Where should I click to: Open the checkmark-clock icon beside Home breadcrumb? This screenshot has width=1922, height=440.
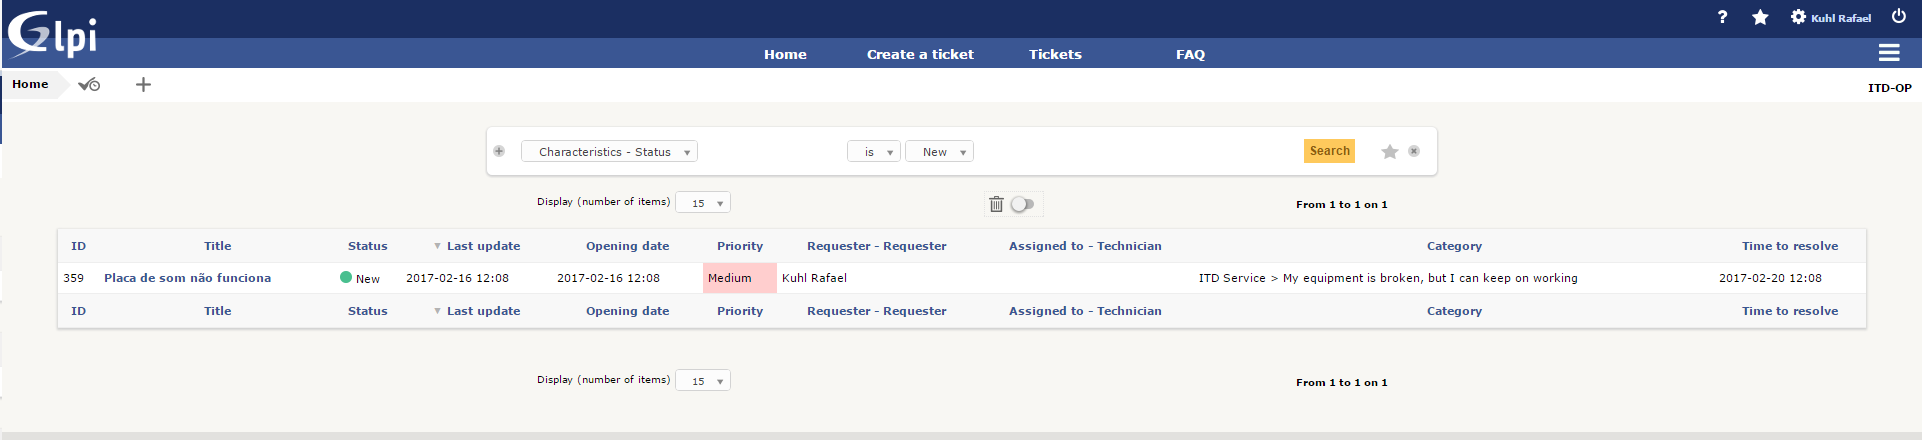89,85
